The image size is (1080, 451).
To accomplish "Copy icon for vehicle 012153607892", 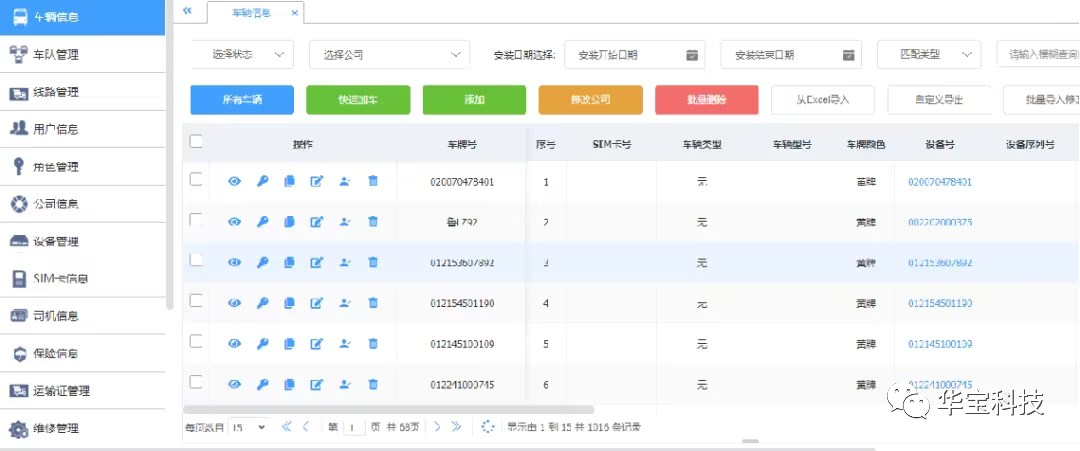I will tap(289, 262).
